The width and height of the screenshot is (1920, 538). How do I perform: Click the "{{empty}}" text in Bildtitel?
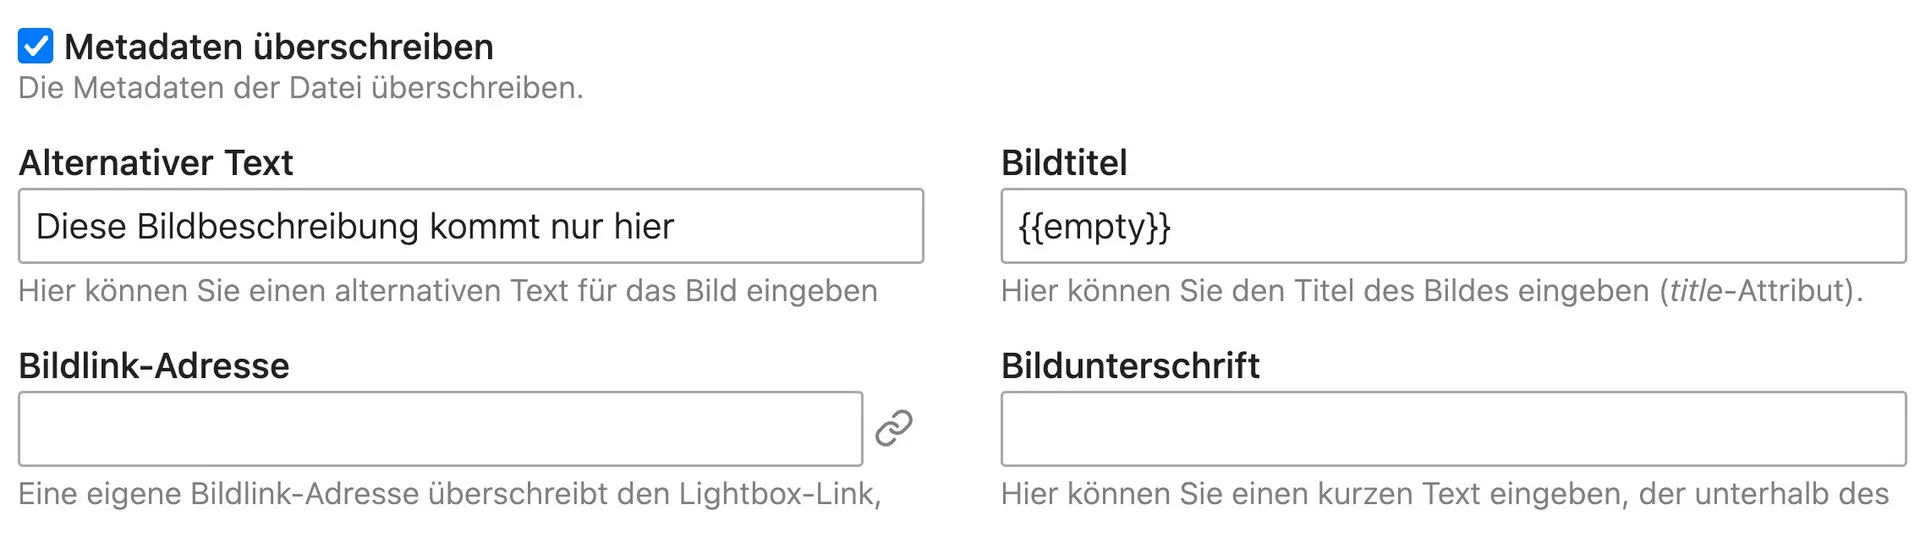pyautogui.click(x=1094, y=227)
